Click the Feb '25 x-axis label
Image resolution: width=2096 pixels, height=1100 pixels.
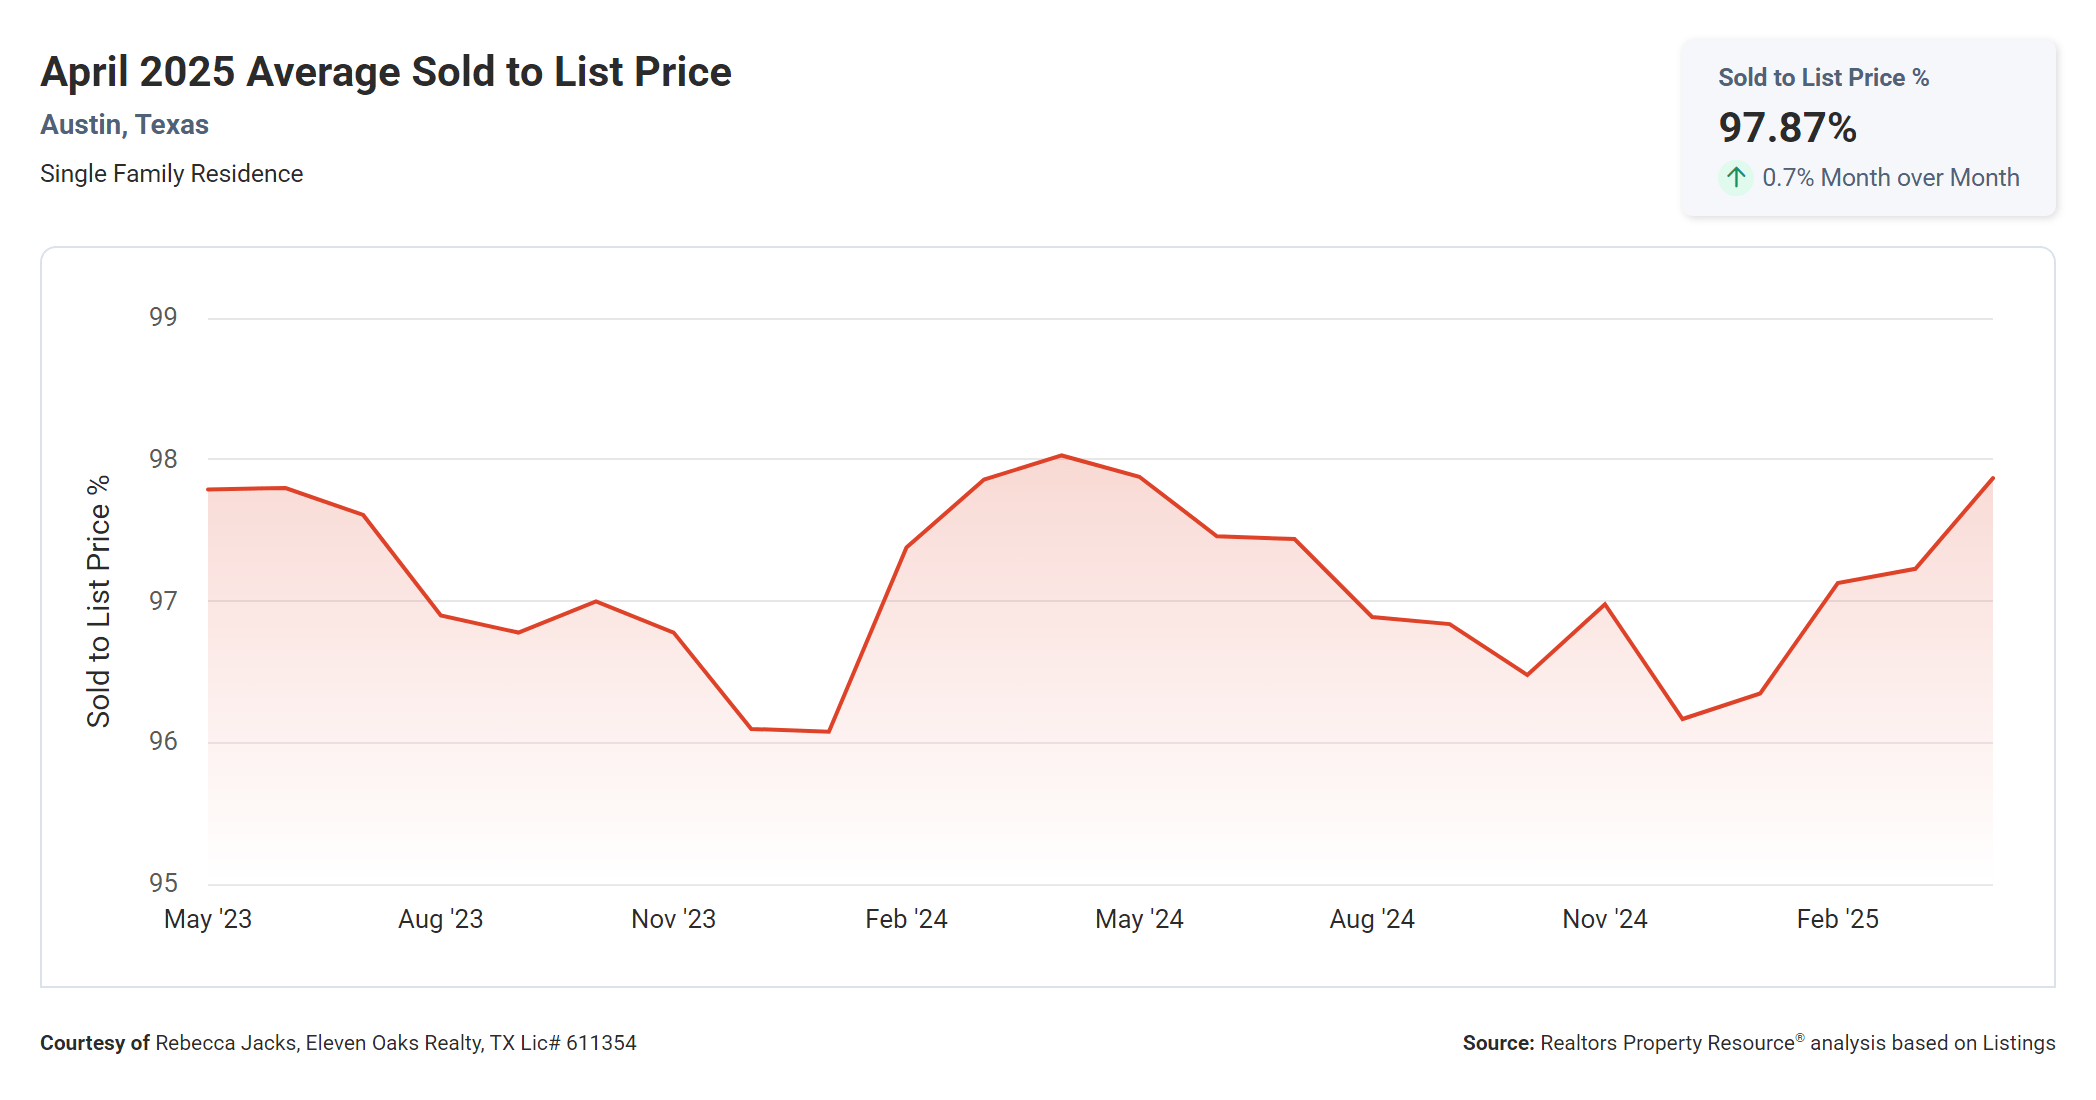click(x=1837, y=919)
